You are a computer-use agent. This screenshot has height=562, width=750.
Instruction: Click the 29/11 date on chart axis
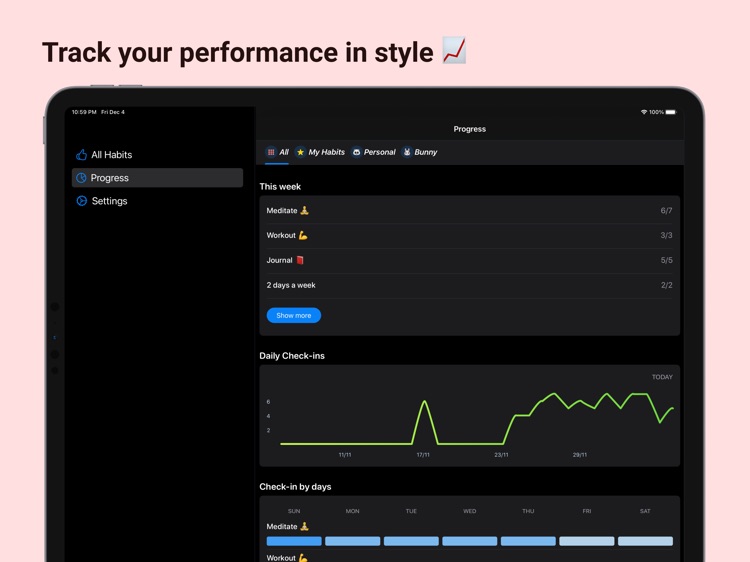580,455
